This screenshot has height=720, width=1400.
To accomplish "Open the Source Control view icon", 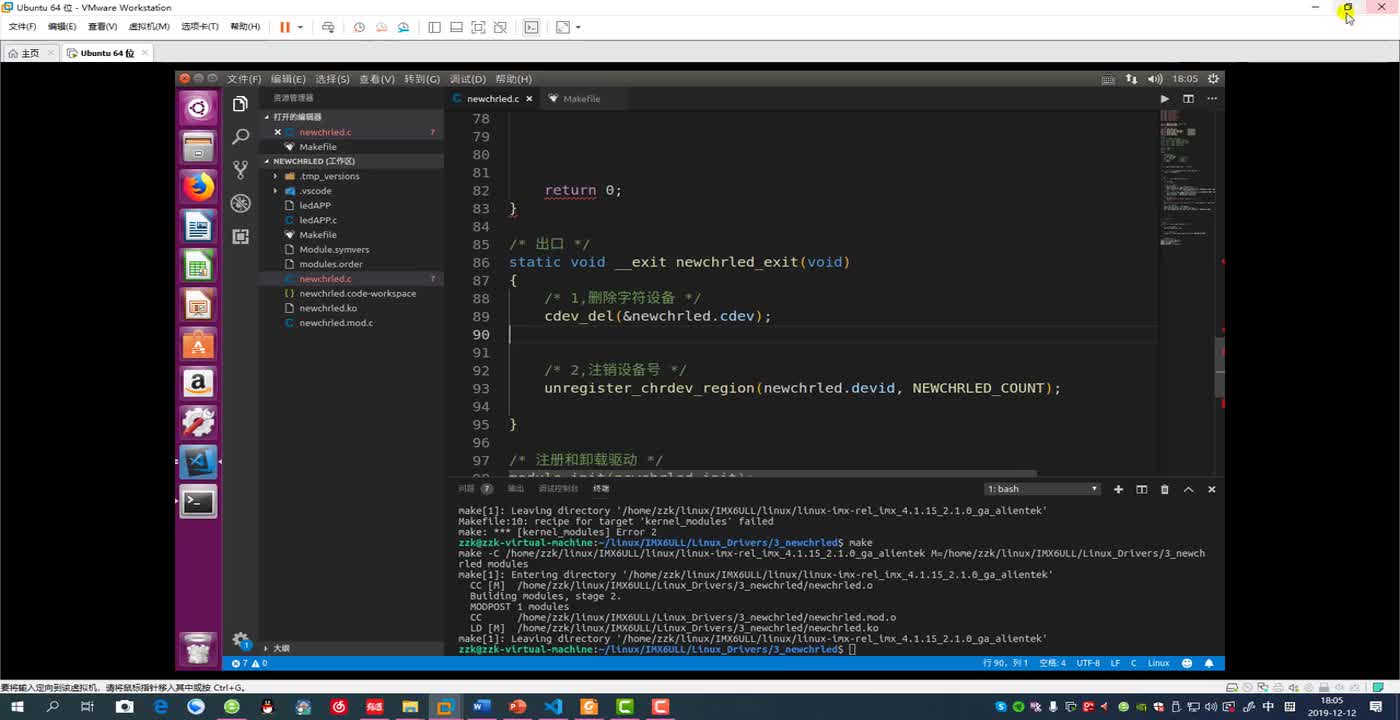I will coord(240,170).
